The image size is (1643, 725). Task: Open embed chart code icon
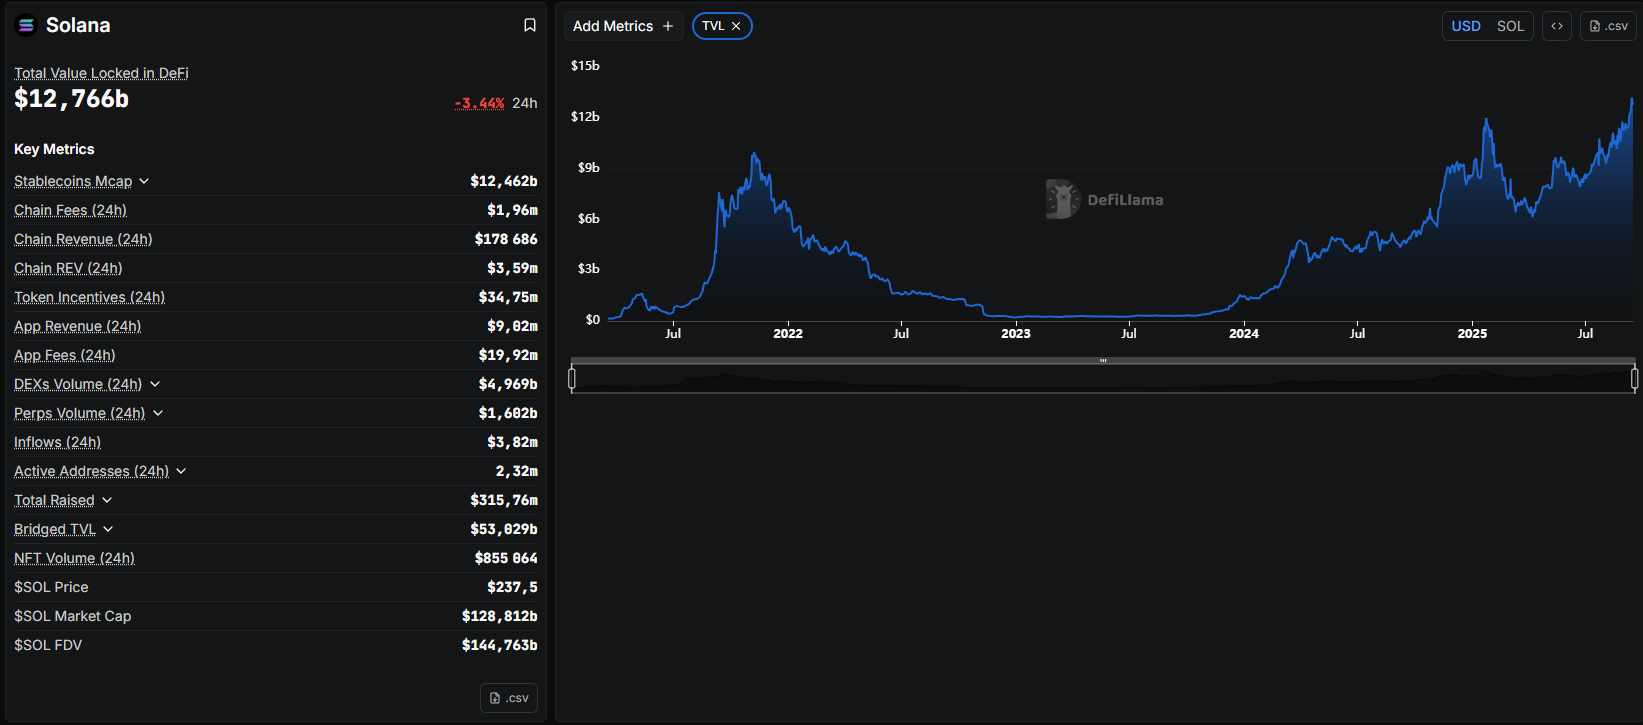coord(1557,26)
